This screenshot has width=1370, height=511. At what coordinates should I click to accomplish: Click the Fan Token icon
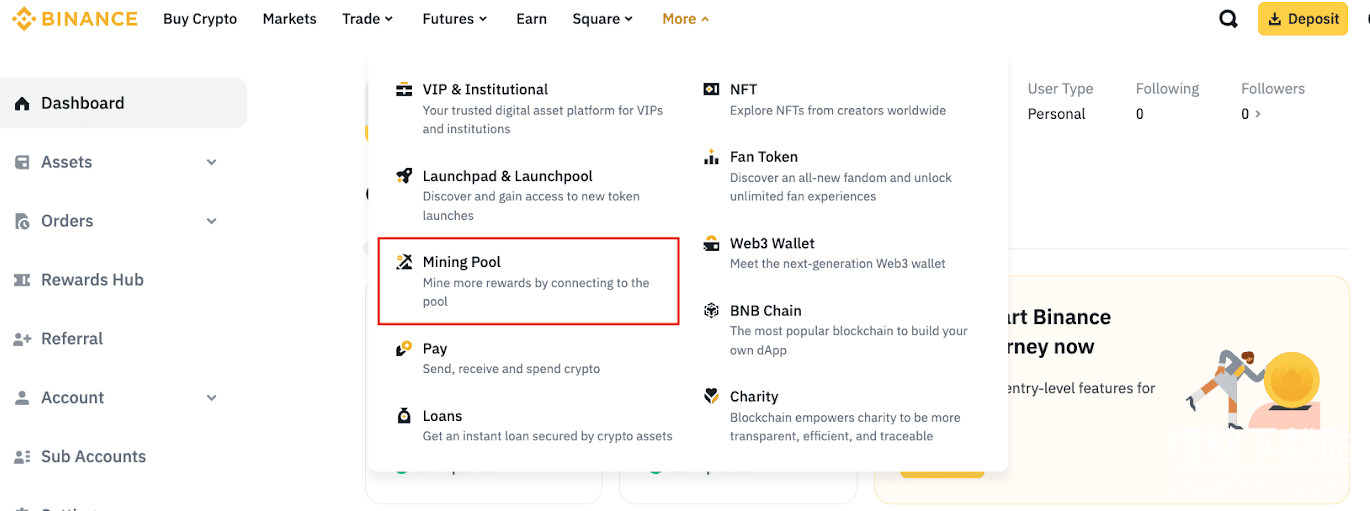click(x=711, y=157)
